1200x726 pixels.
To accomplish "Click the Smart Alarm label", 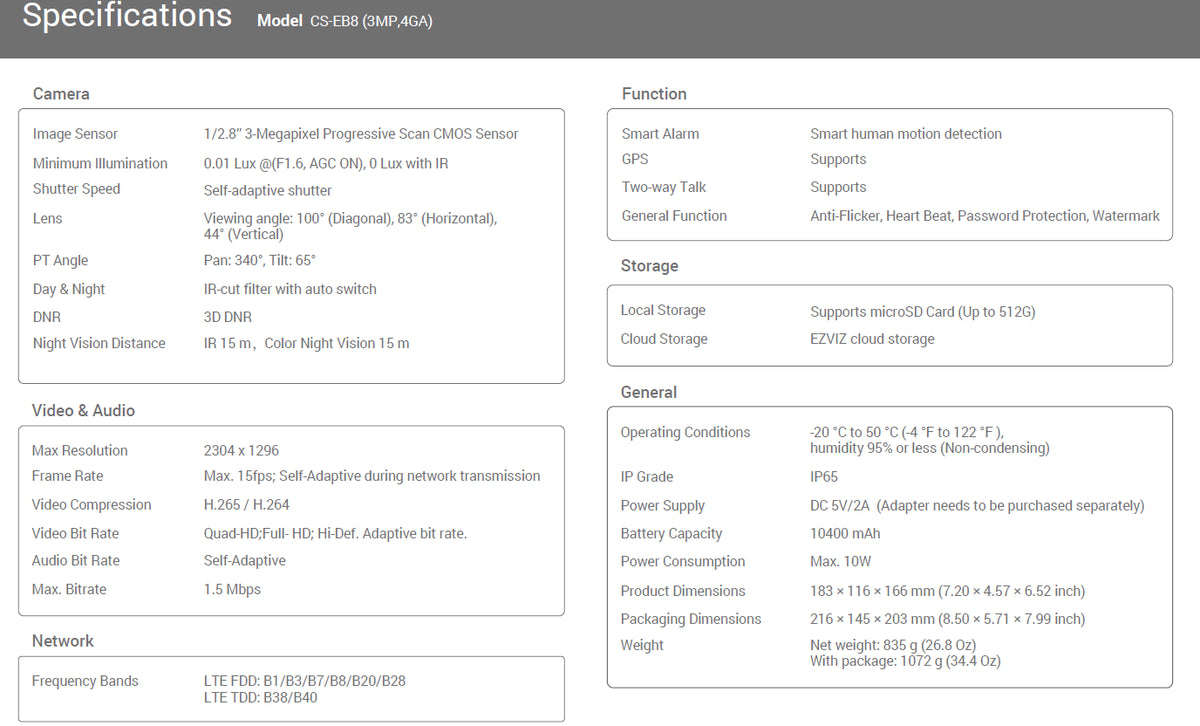I will [660, 134].
